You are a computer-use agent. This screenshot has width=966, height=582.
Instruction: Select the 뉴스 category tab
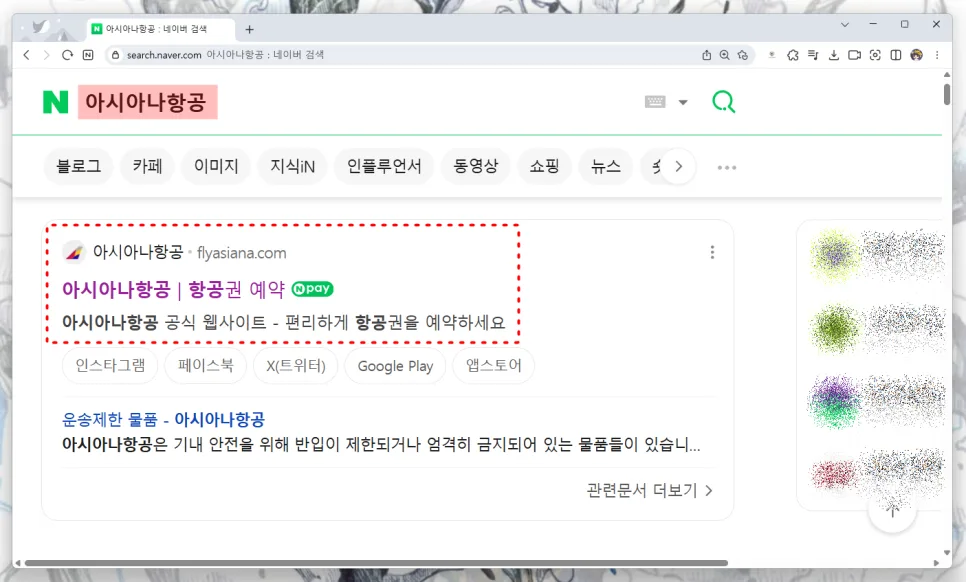click(x=606, y=166)
